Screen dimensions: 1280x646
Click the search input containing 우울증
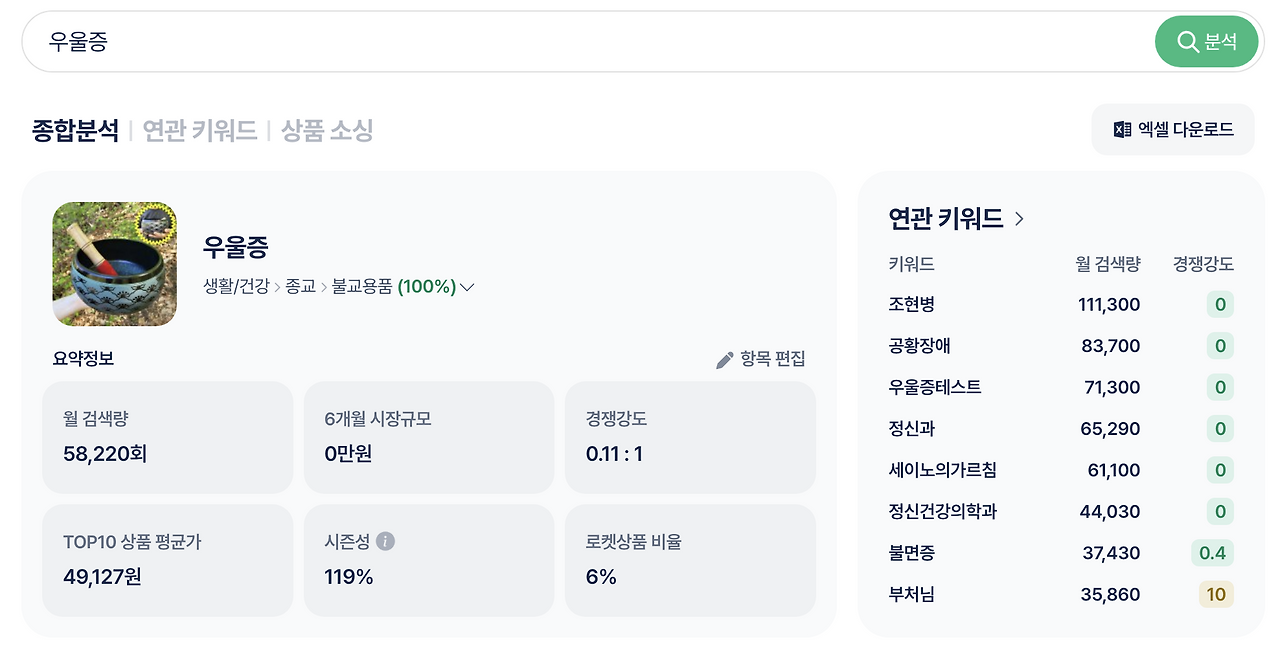(400, 41)
